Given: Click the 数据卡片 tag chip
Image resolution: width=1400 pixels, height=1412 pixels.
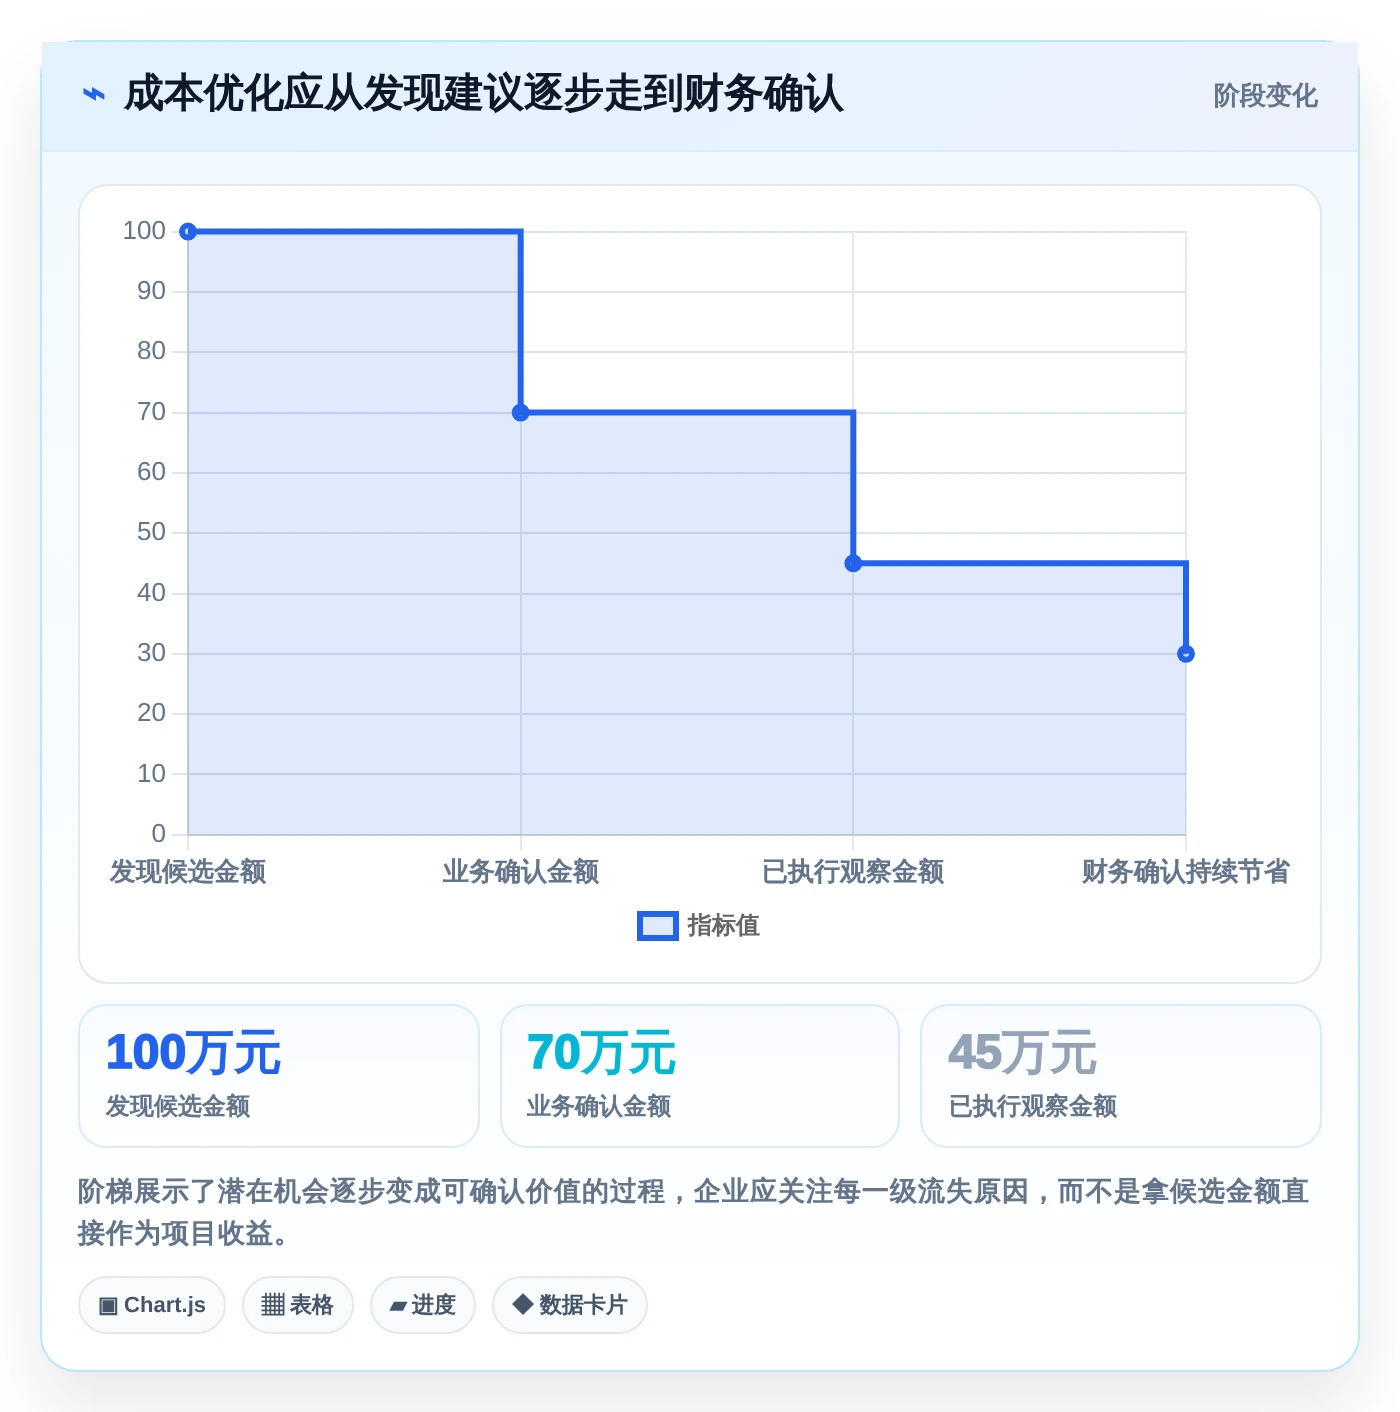Looking at the screenshot, I should point(570,1305).
